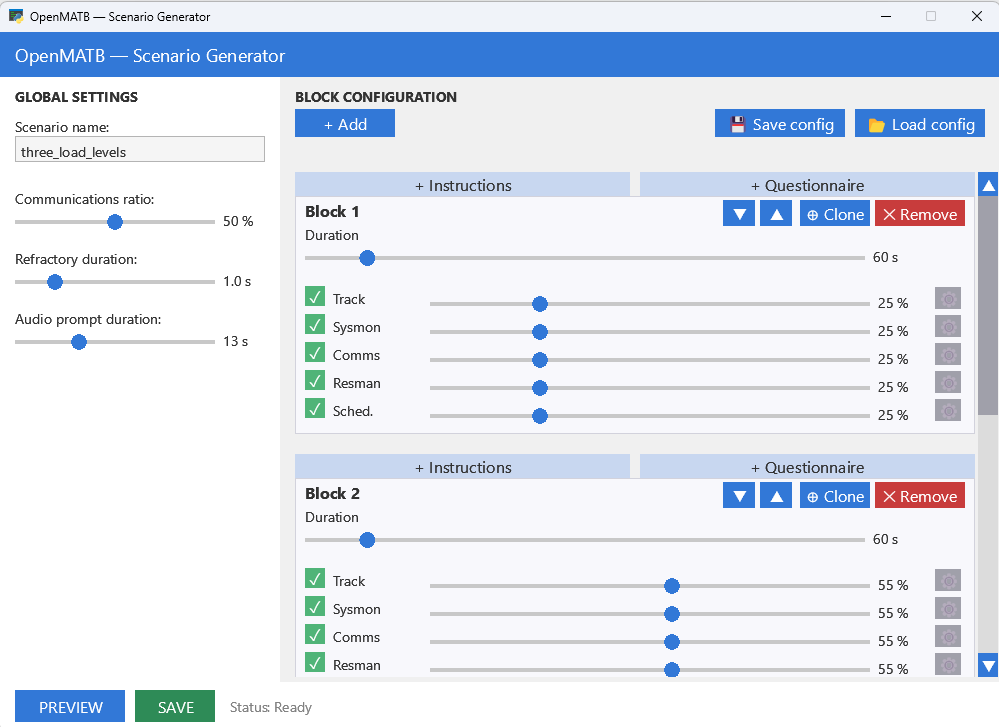Open Sysmon settings gear in Block 2
The height and width of the screenshot is (727, 999).
947,609
